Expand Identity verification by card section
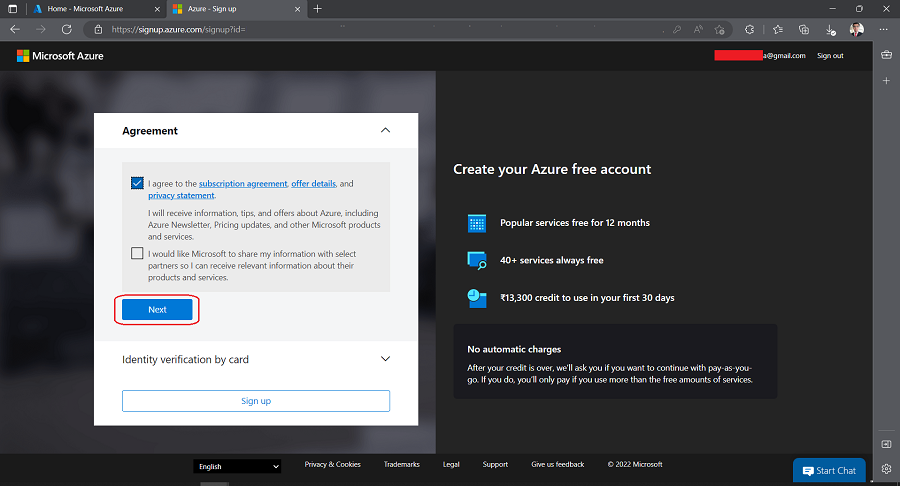The width and height of the screenshot is (900, 486). [x=386, y=359]
